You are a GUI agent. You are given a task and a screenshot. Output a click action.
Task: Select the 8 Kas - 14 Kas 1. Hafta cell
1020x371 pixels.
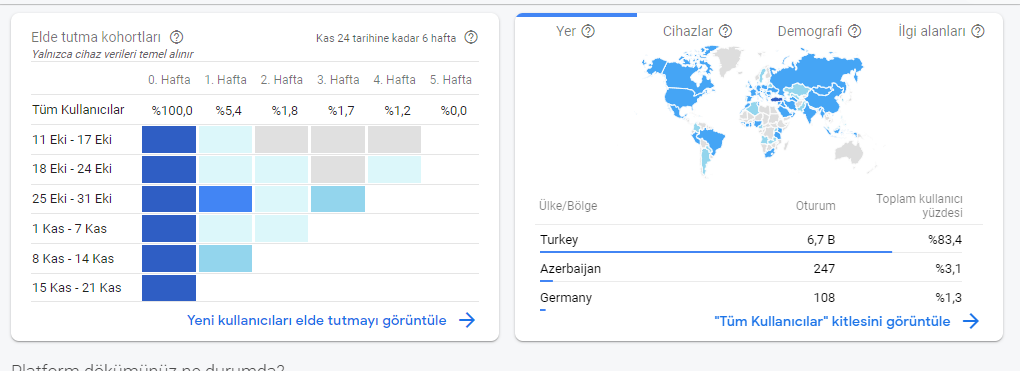tap(225, 258)
